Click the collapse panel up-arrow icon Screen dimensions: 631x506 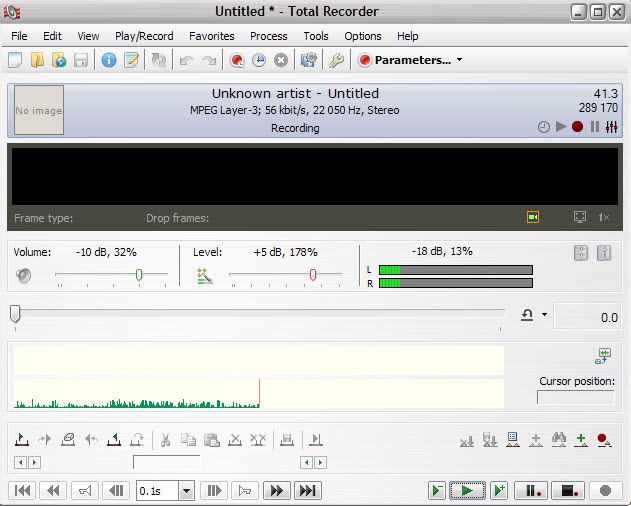[x=604, y=253]
